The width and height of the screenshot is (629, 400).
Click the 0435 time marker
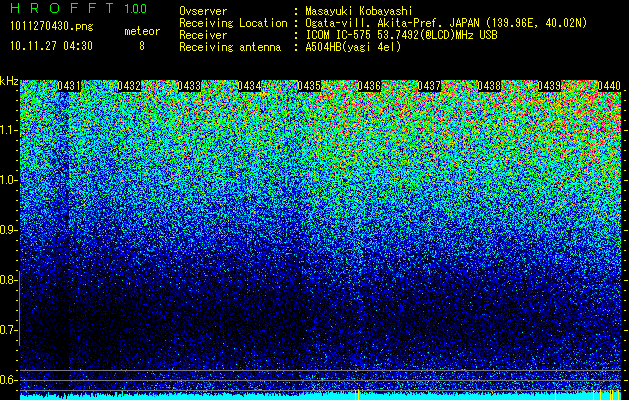coord(309,86)
